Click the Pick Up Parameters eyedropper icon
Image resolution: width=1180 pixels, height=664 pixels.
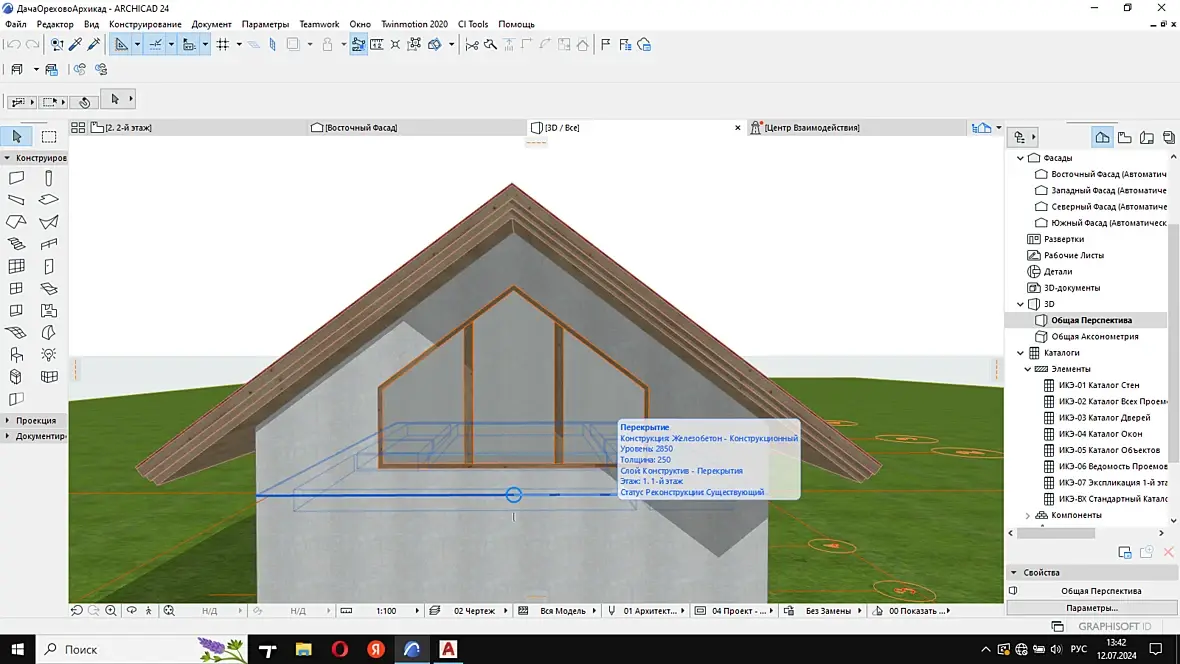tap(75, 45)
